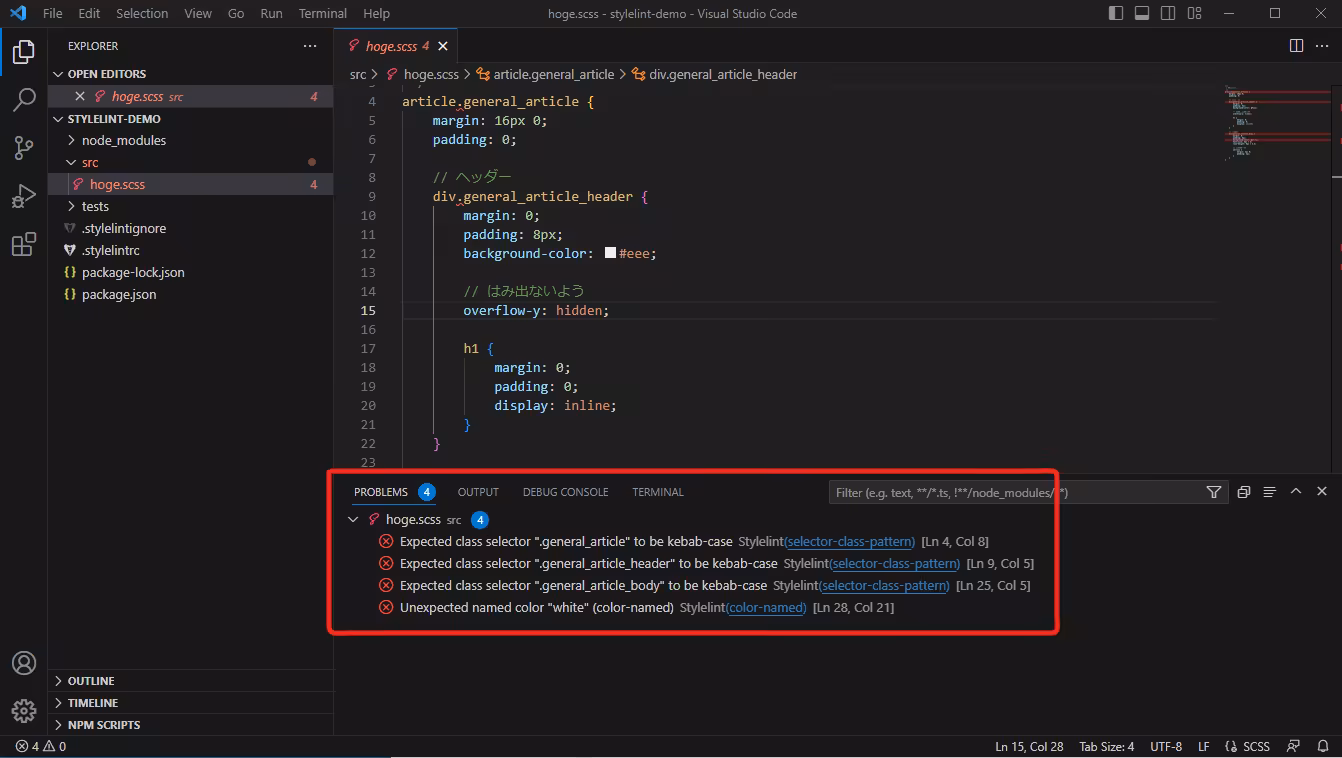Open selector-class-pattern link for .general_article error

pyautogui.click(x=850, y=542)
